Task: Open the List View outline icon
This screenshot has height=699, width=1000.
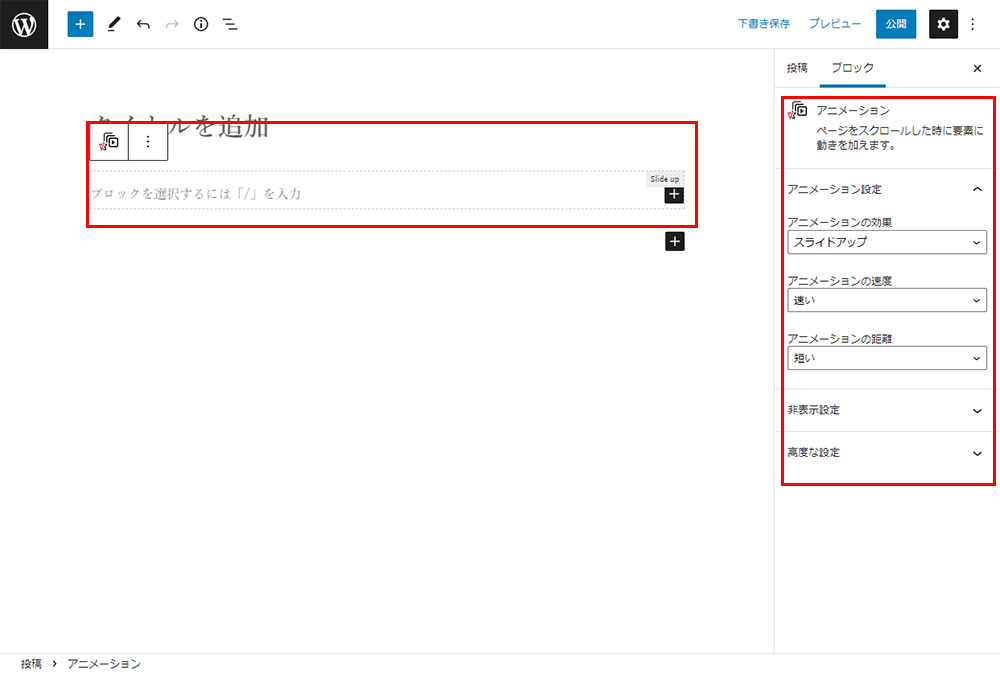Action: coord(229,24)
